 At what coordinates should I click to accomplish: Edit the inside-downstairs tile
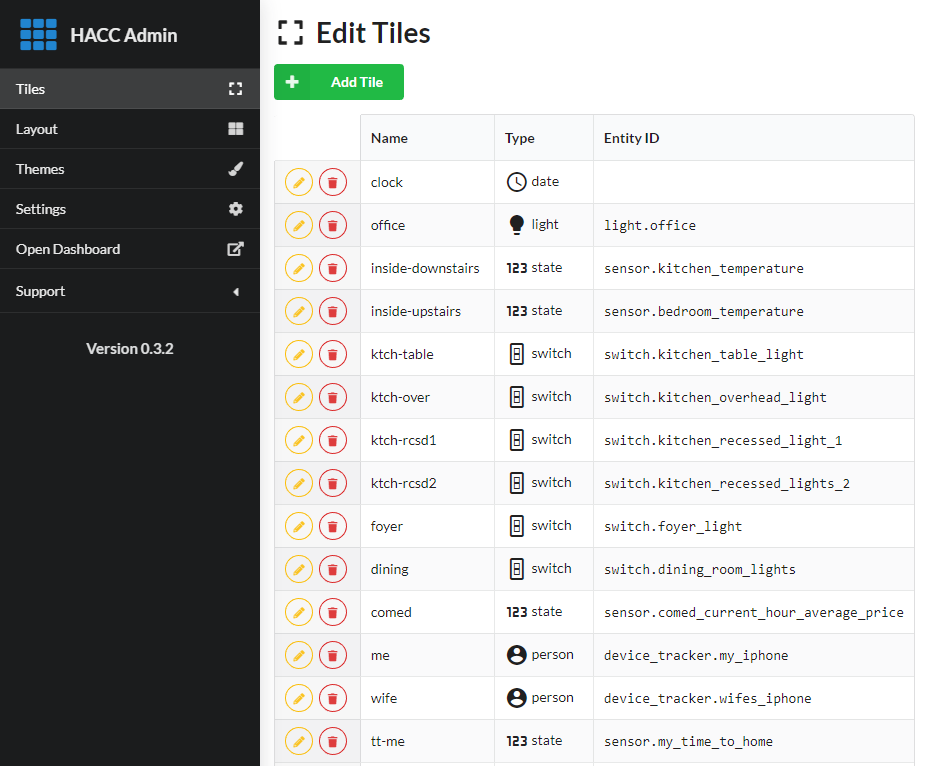[x=299, y=268]
